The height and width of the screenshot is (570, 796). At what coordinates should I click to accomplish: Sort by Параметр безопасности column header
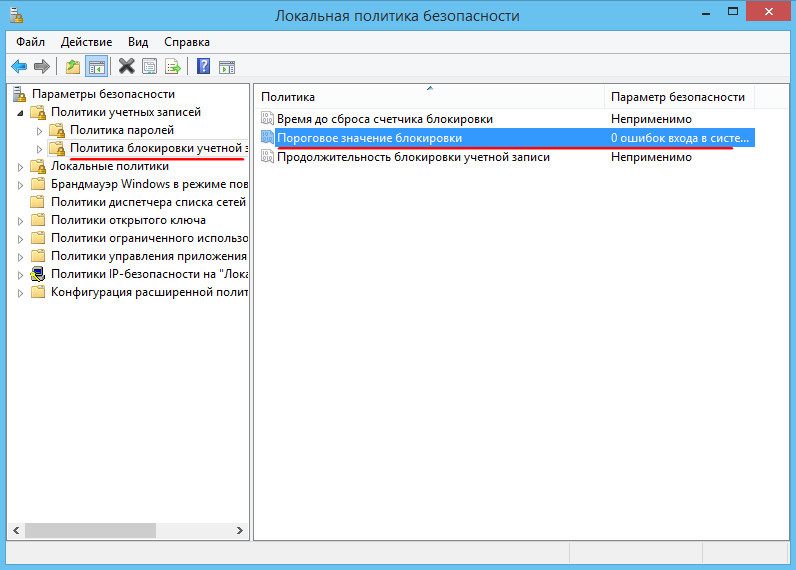[x=679, y=96]
